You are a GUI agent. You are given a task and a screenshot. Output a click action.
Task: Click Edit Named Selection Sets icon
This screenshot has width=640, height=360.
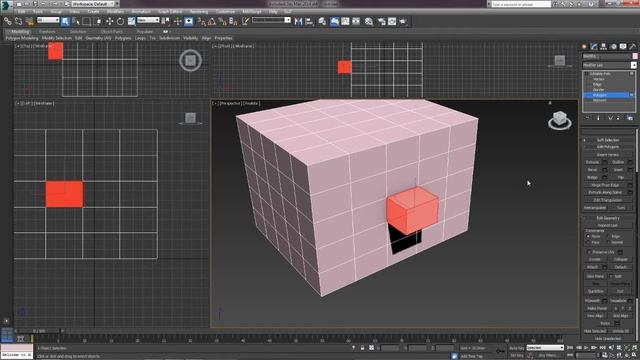click(245, 21)
